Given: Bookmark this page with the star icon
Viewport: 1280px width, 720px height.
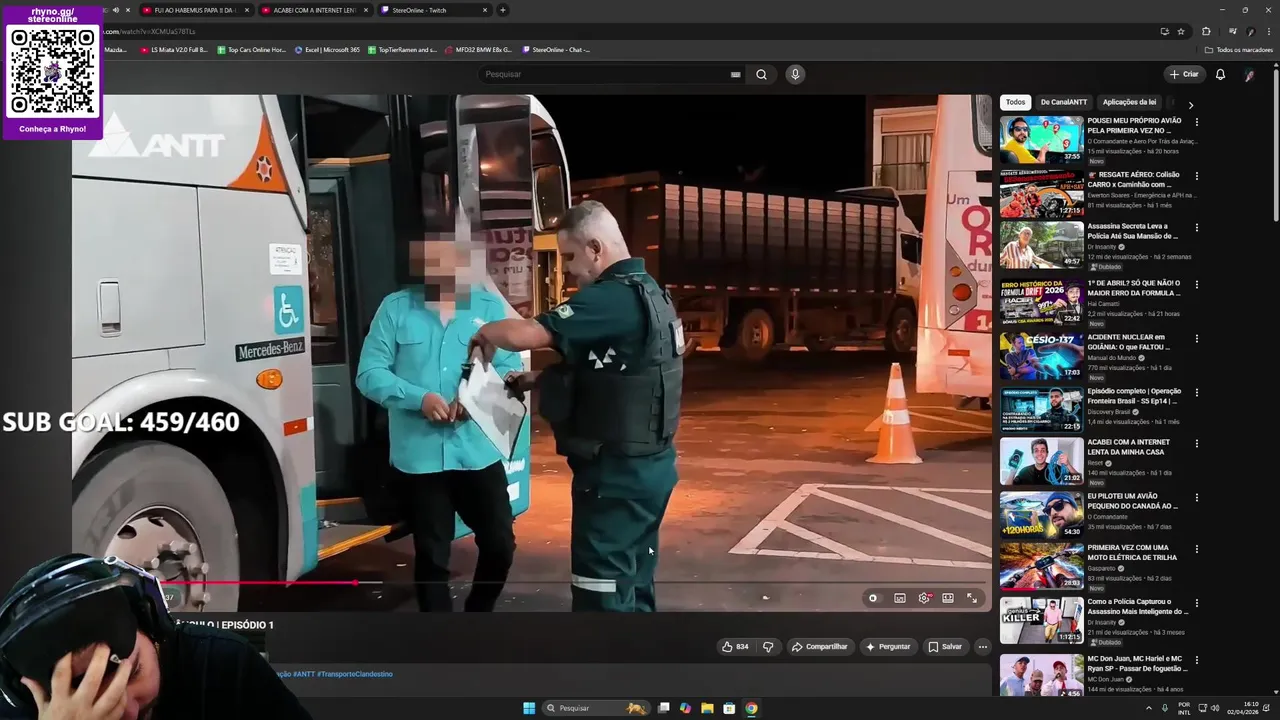Looking at the screenshot, I should click(1181, 31).
